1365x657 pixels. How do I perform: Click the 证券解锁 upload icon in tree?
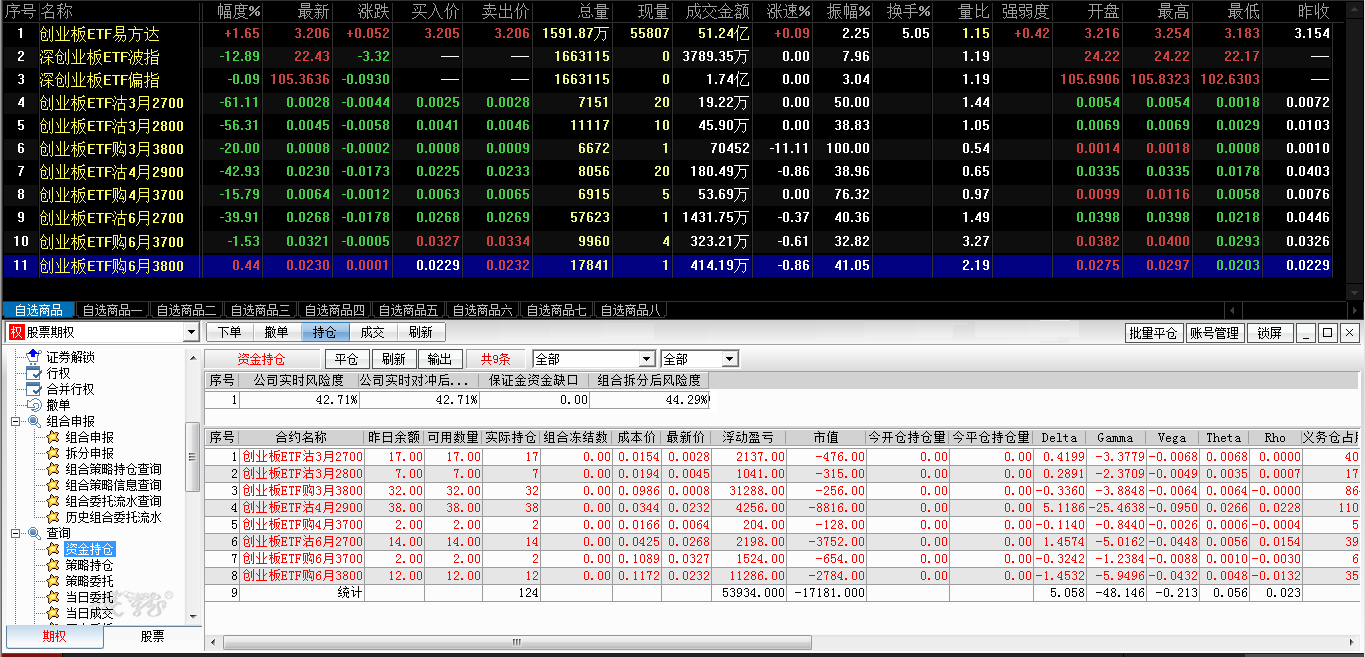pyautogui.click(x=34, y=357)
